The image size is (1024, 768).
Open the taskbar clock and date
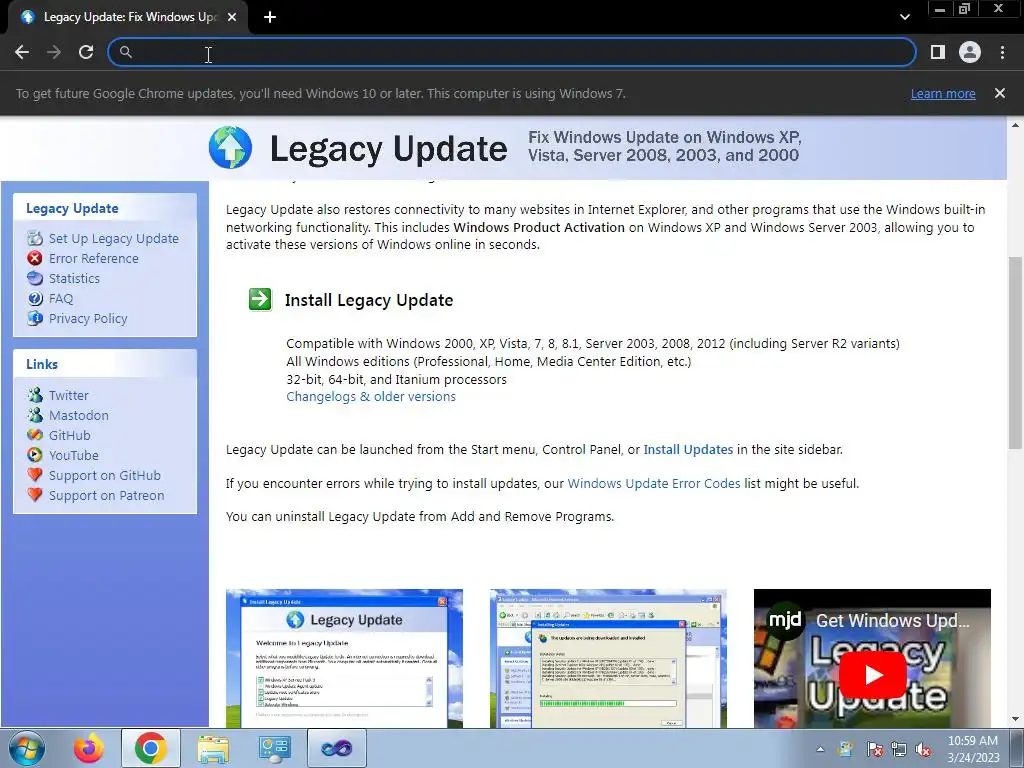[x=973, y=749]
